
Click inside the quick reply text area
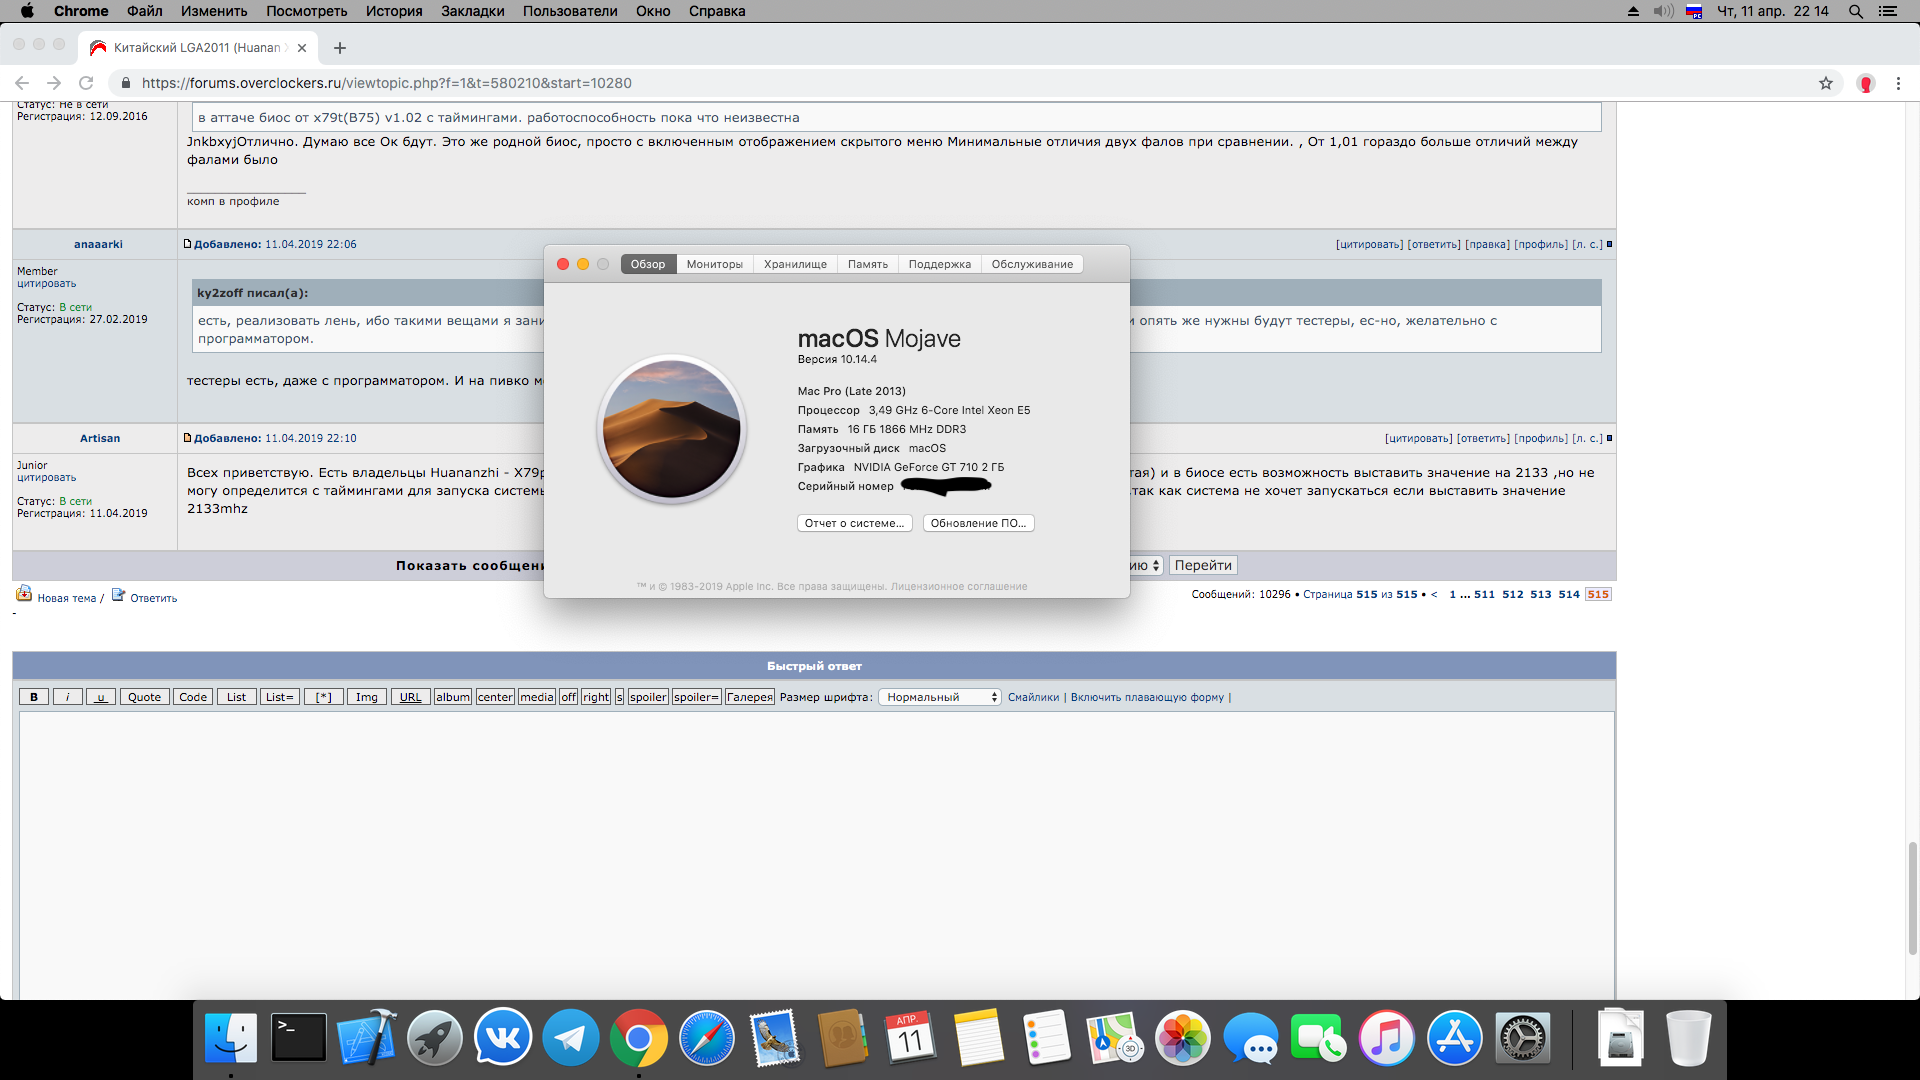815,850
